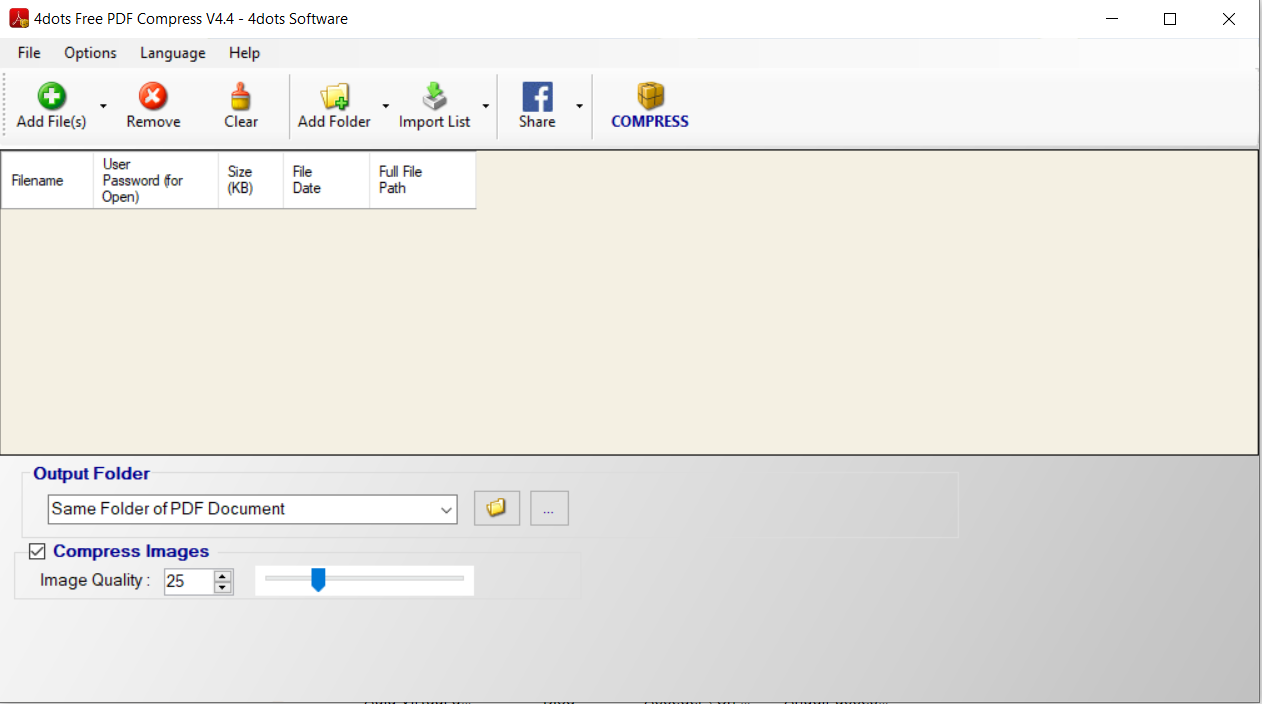Expand the Import List dropdown arrow
Screen dimensions: 1262x704
pyautogui.click(x=486, y=106)
